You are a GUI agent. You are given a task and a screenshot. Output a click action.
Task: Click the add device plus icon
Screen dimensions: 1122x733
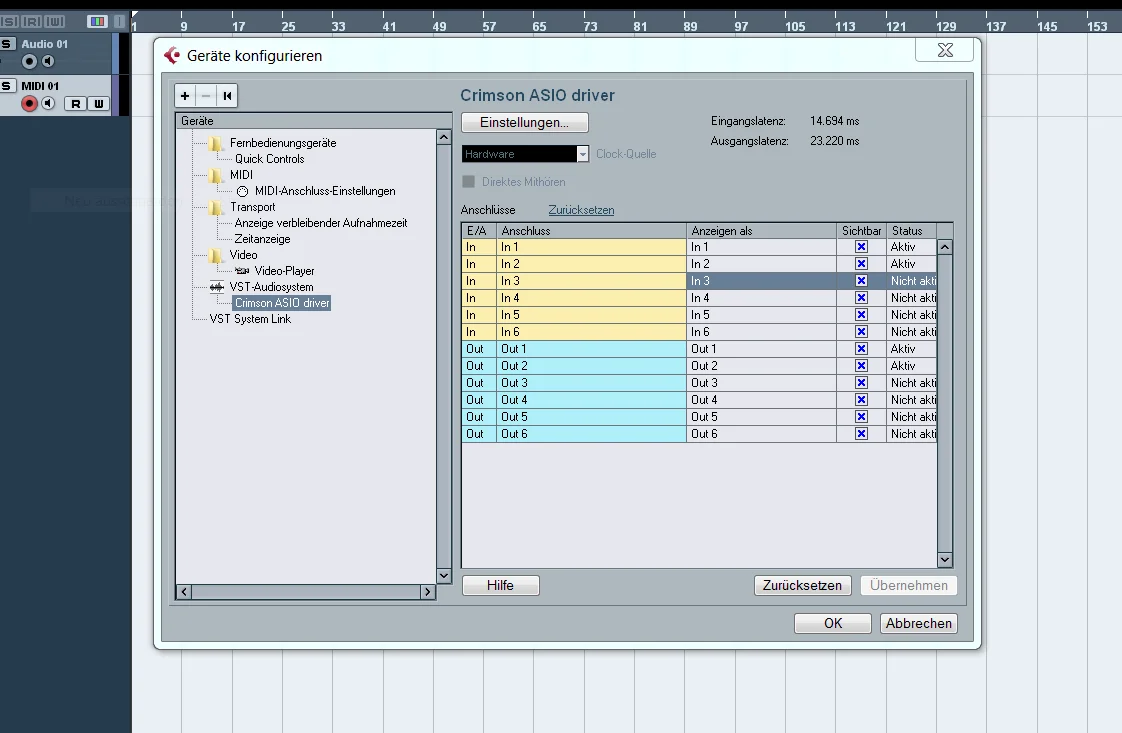(185, 96)
